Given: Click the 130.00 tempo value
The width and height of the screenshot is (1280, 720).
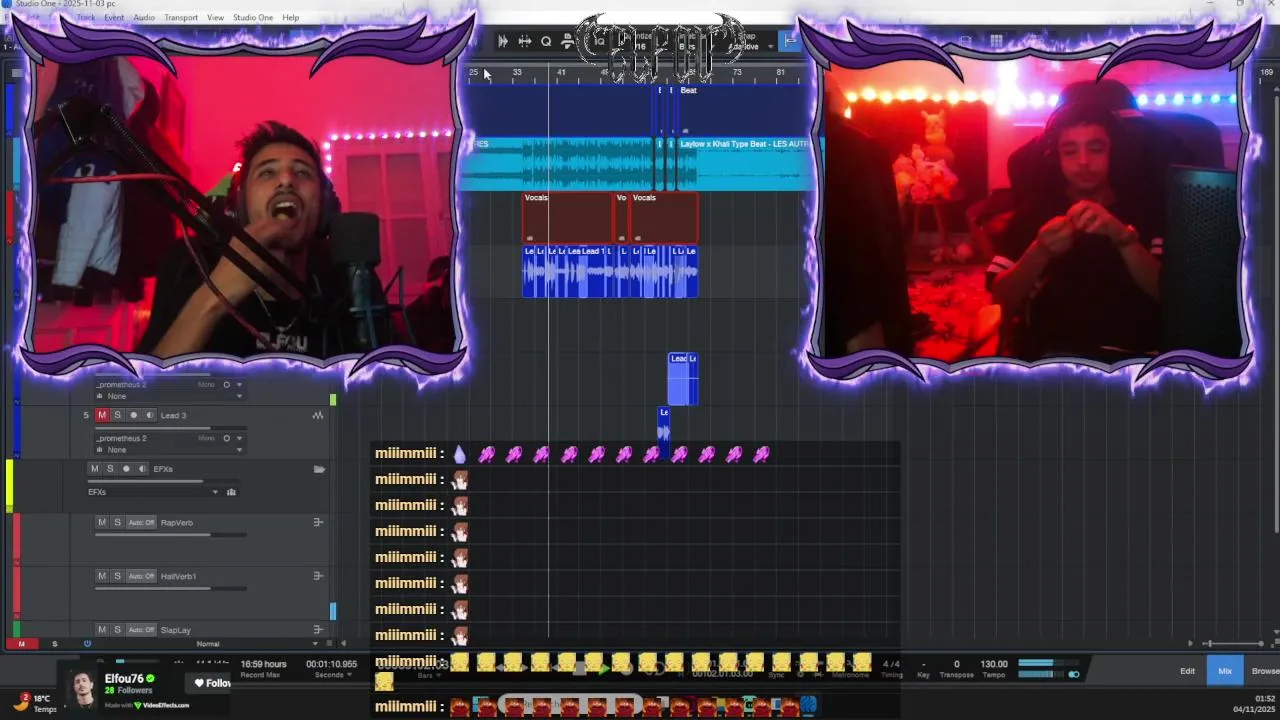Looking at the screenshot, I should [x=994, y=664].
